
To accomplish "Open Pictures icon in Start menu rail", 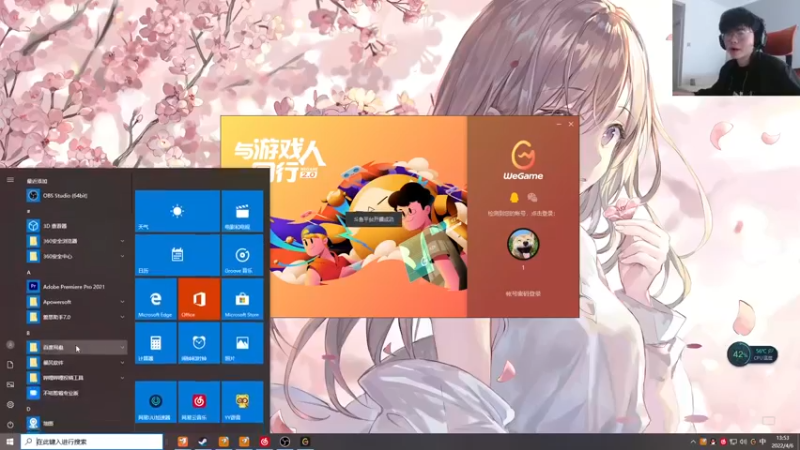I will point(10,385).
